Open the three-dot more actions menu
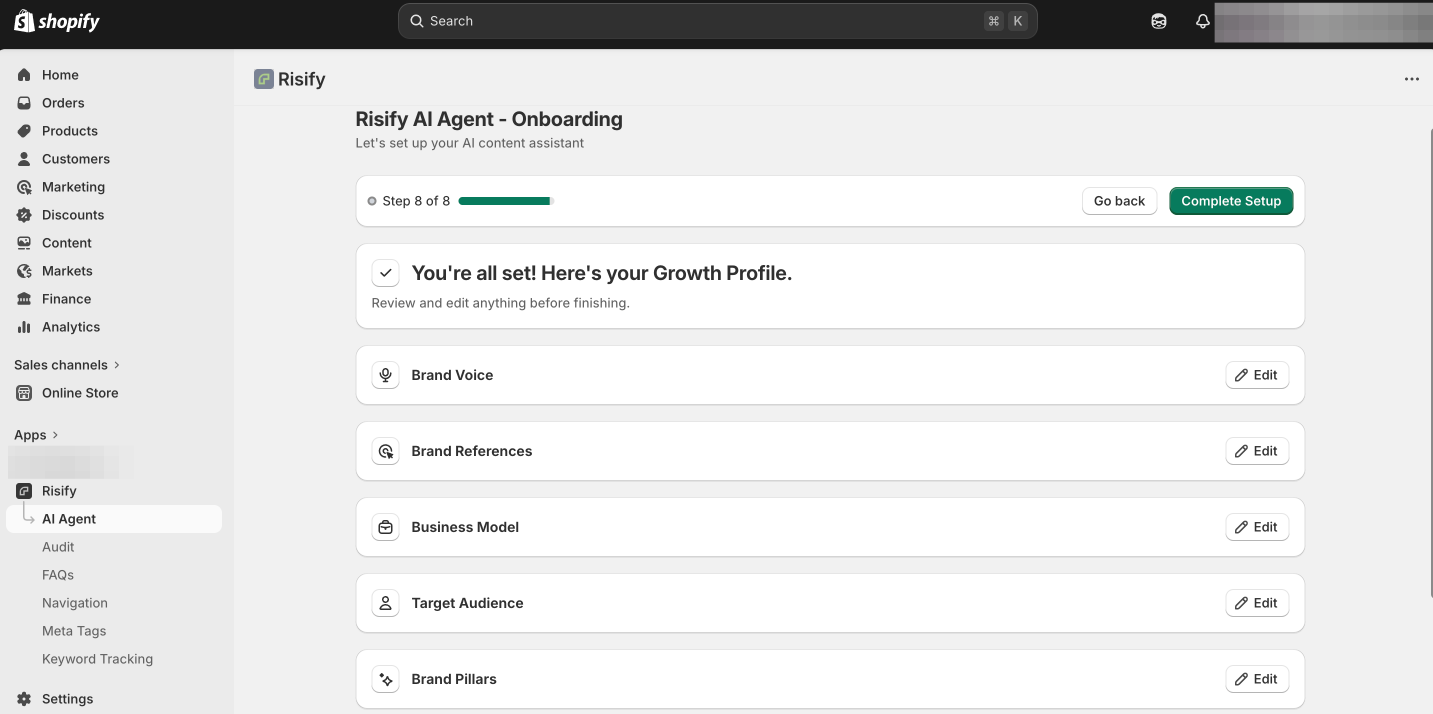Screen dimensions: 1433x714 (x=1411, y=79)
